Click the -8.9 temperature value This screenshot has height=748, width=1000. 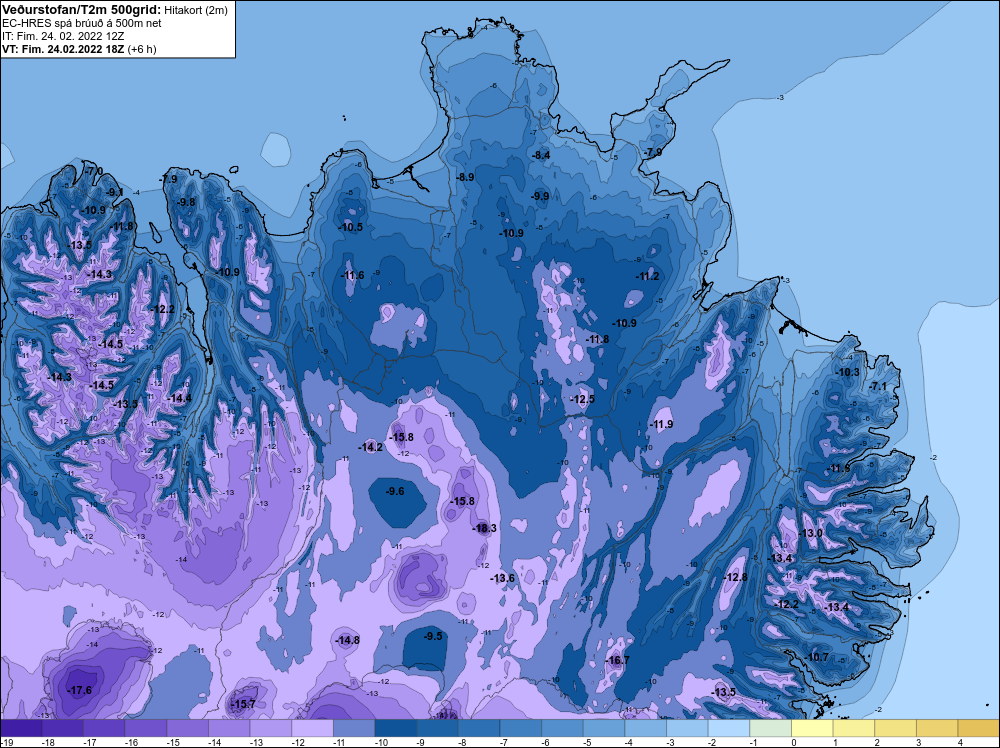coord(466,177)
